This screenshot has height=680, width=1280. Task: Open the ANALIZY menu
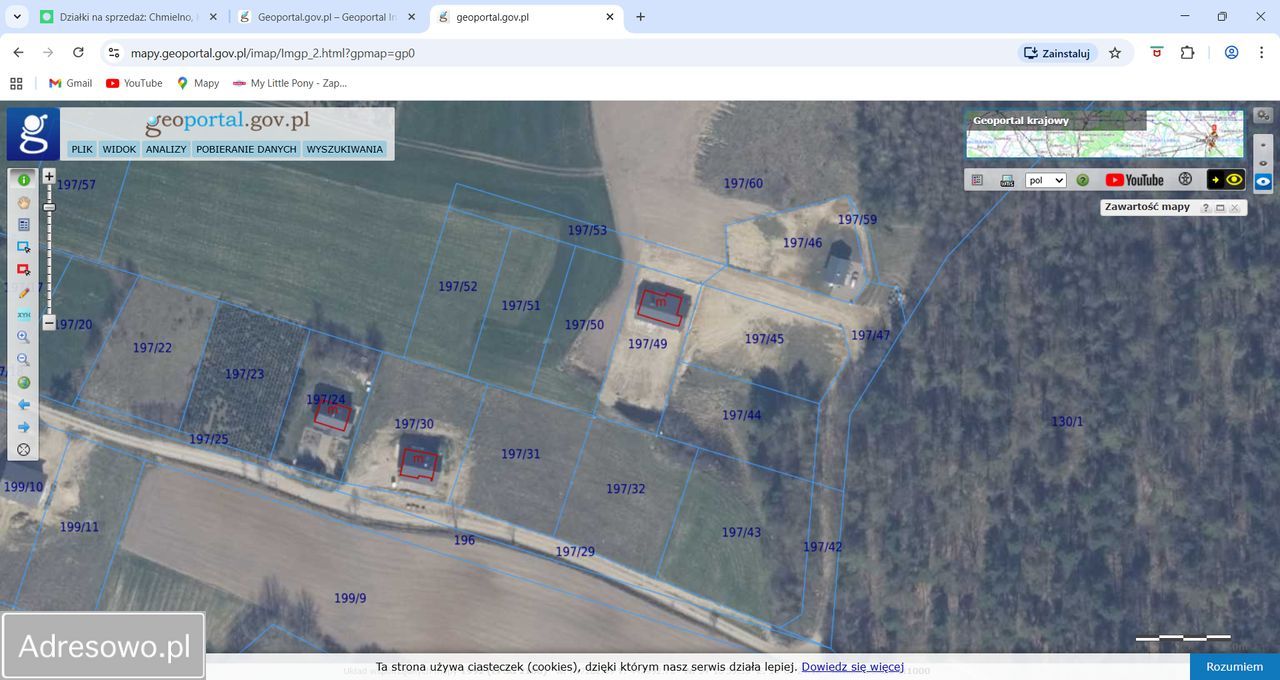click(166, 149)
